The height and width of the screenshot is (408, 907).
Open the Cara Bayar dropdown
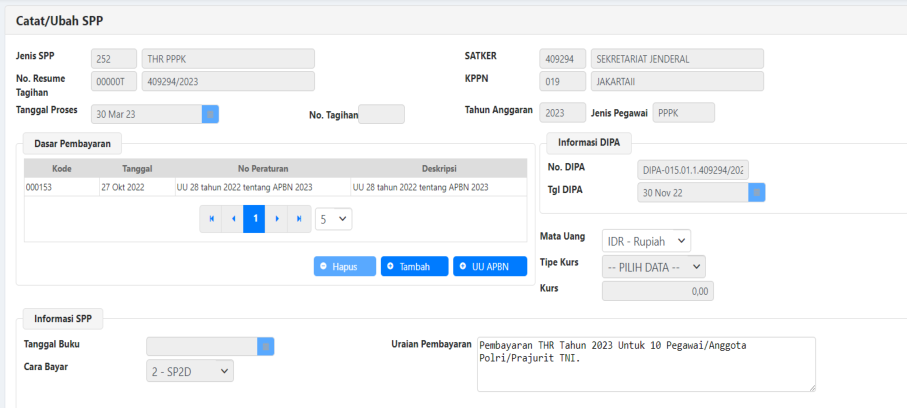point(190,371)
